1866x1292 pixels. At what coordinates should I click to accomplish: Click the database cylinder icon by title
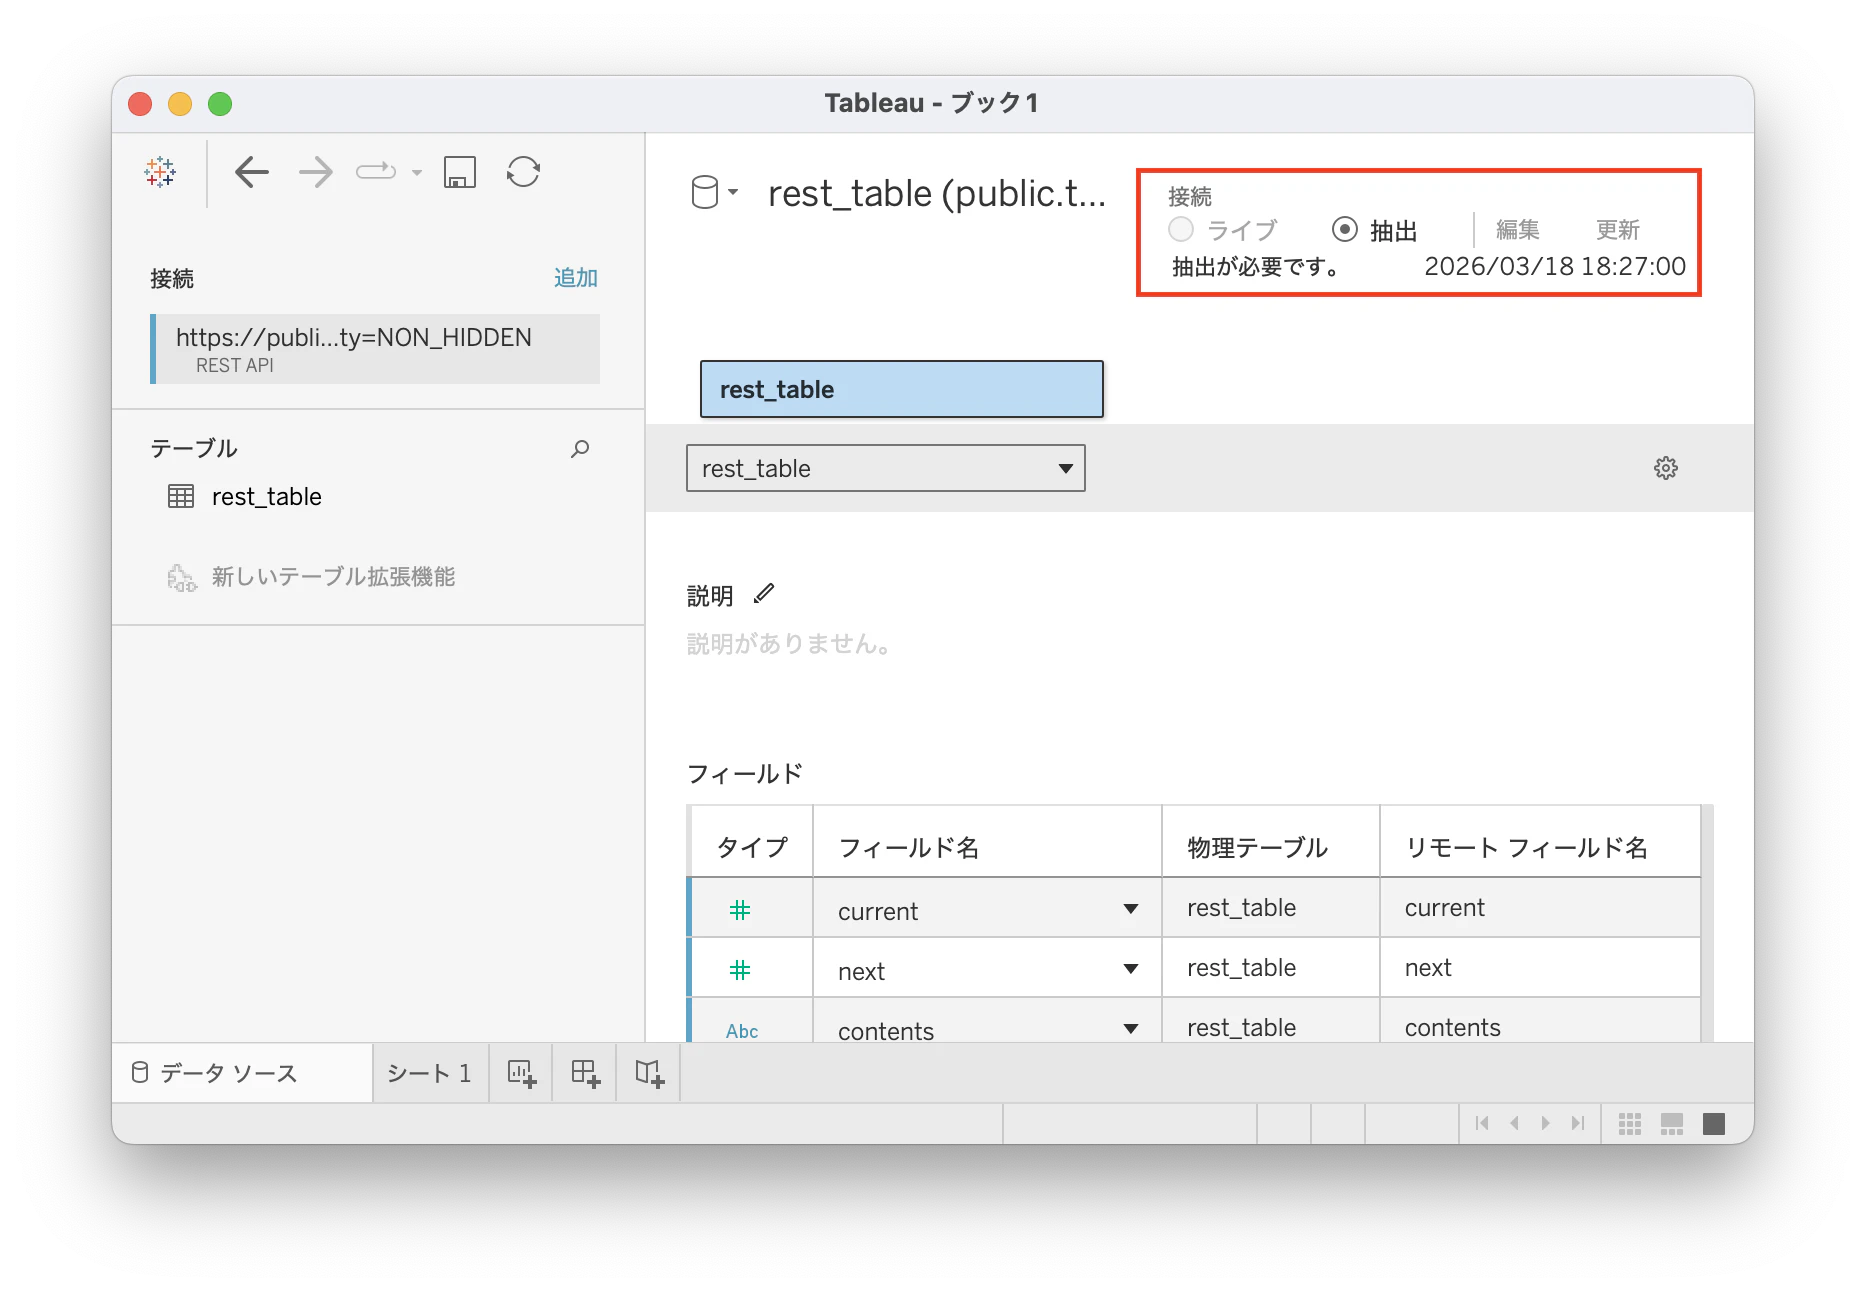pyautogui.click(x=705, y=192)
